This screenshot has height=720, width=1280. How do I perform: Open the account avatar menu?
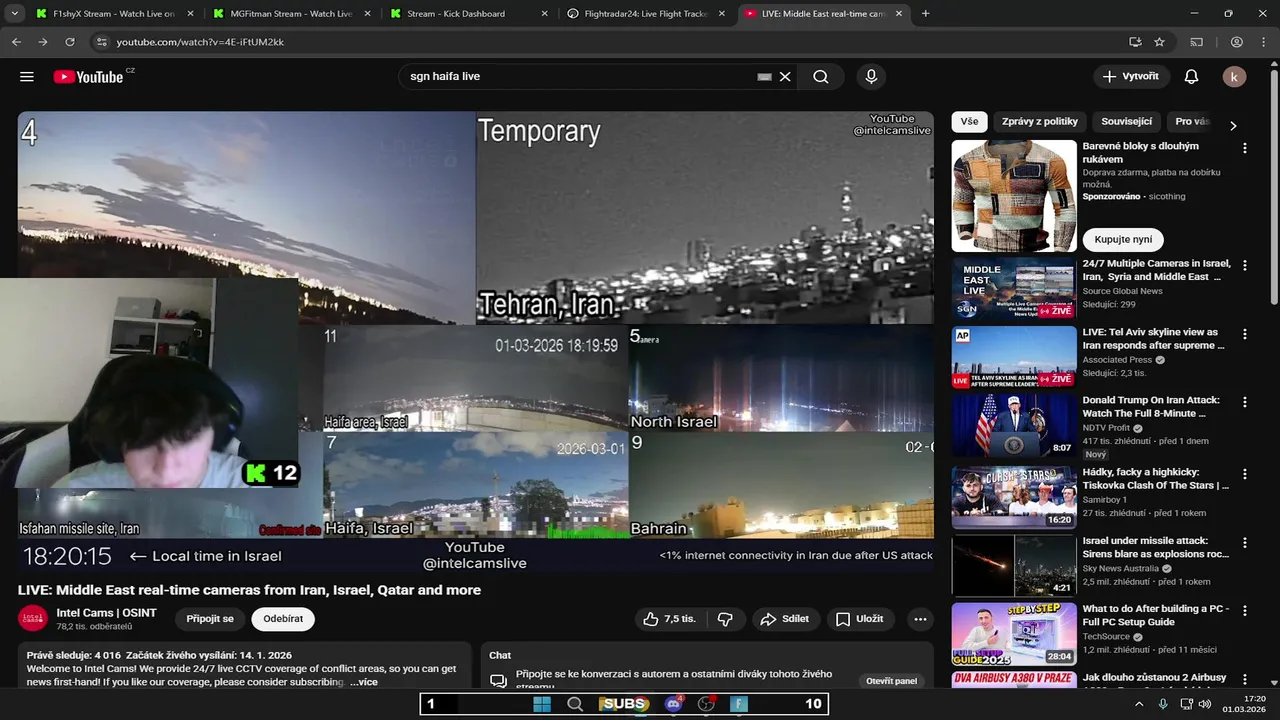1234,77
